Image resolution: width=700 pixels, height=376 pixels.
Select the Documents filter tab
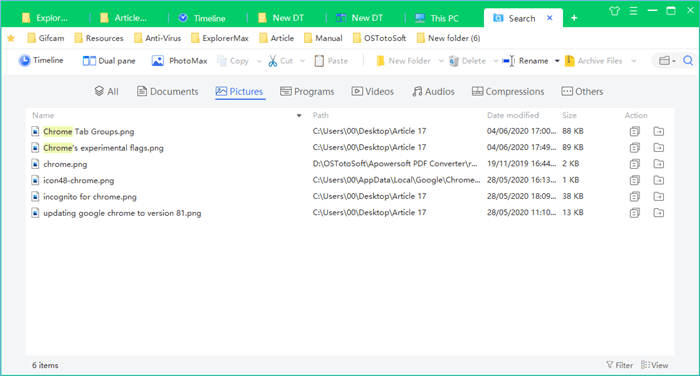point(167,92)
